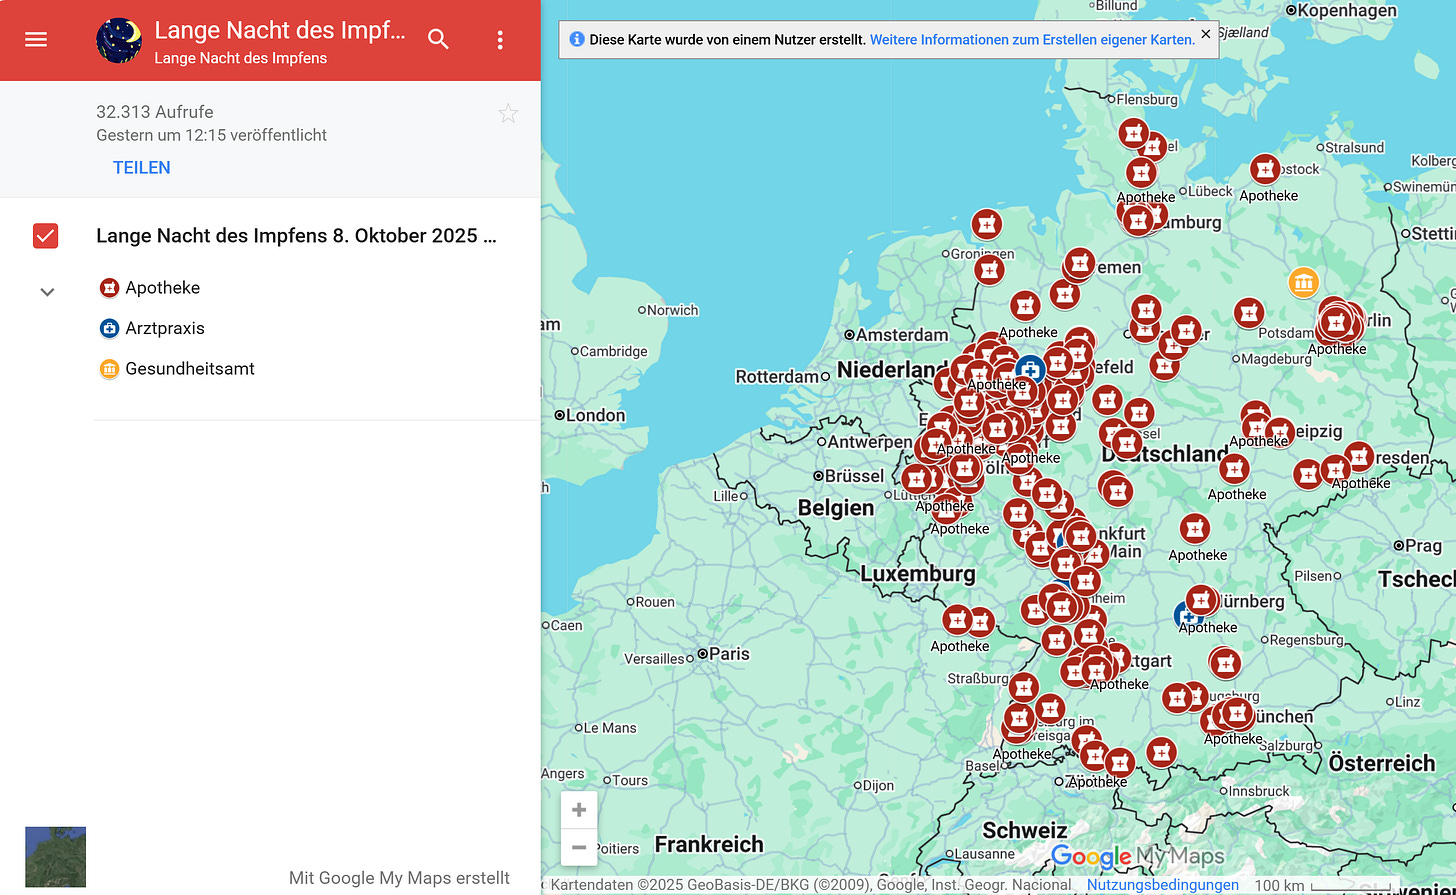Click the yellow Gesundheitsamt marker near Berlin
The height and width of the screenshot is (895, 1456).
pos(1303,282)
